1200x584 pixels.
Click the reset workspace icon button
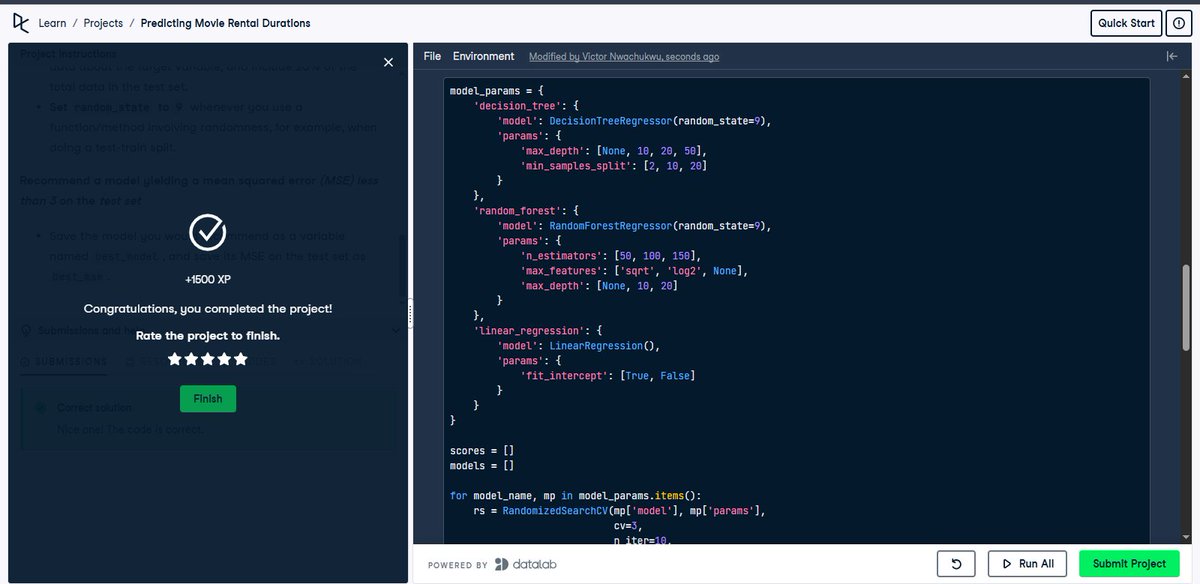pos(956,563)
